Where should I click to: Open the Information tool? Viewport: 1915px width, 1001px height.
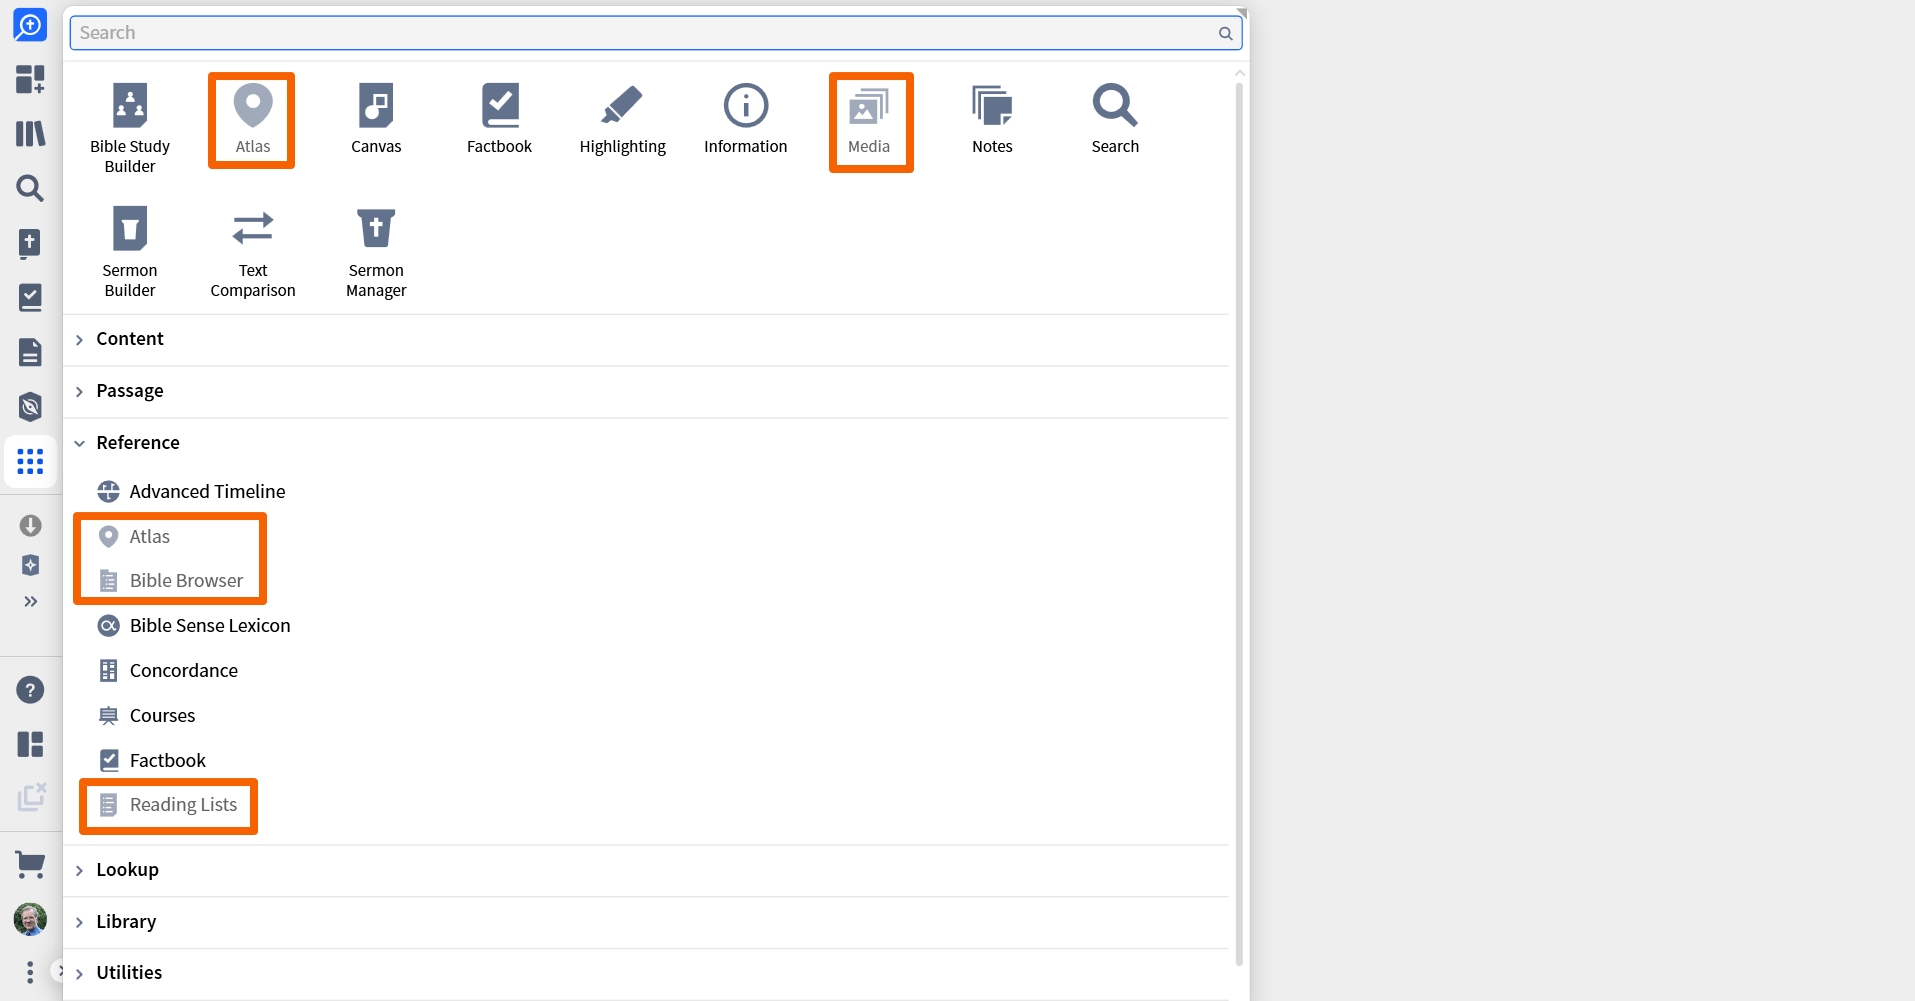(746, 119)
